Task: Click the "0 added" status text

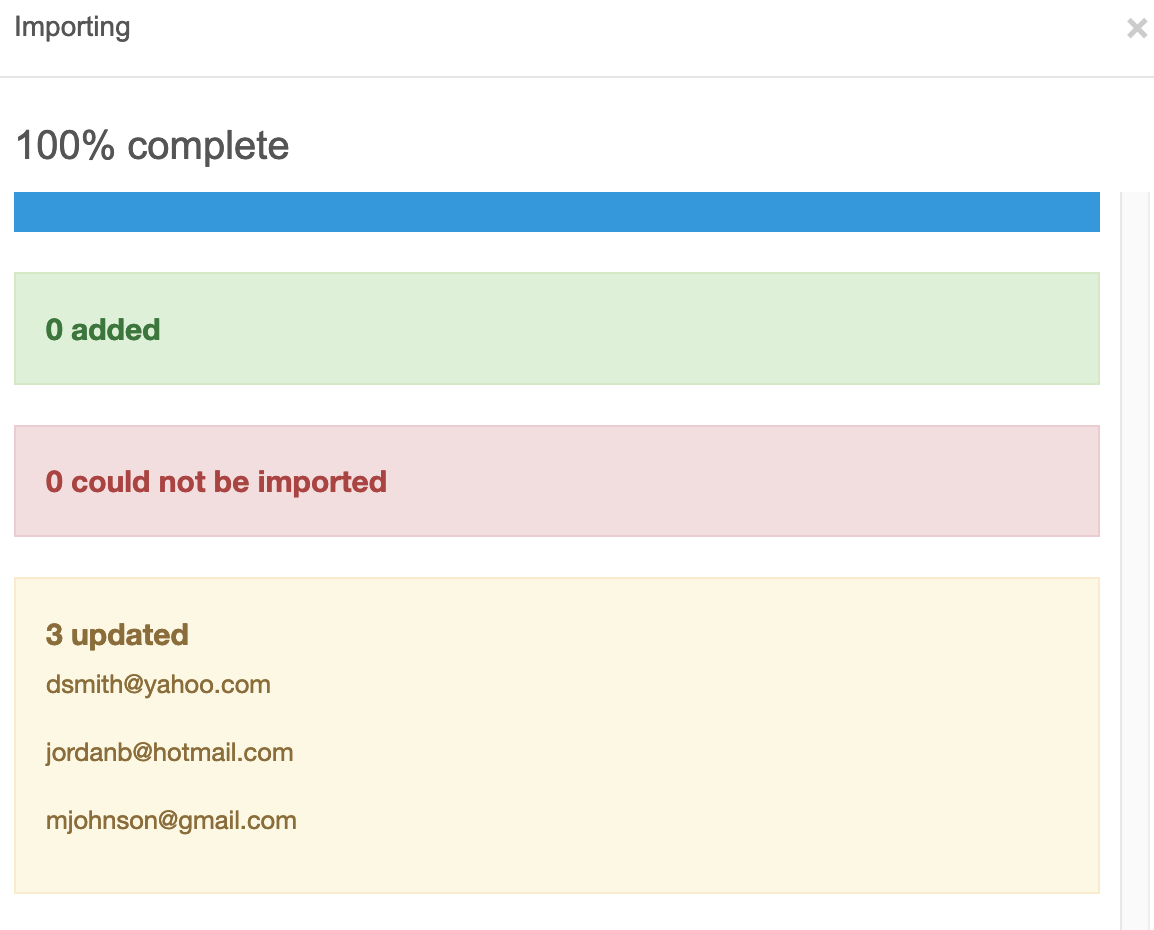Action: pos(103,330)
